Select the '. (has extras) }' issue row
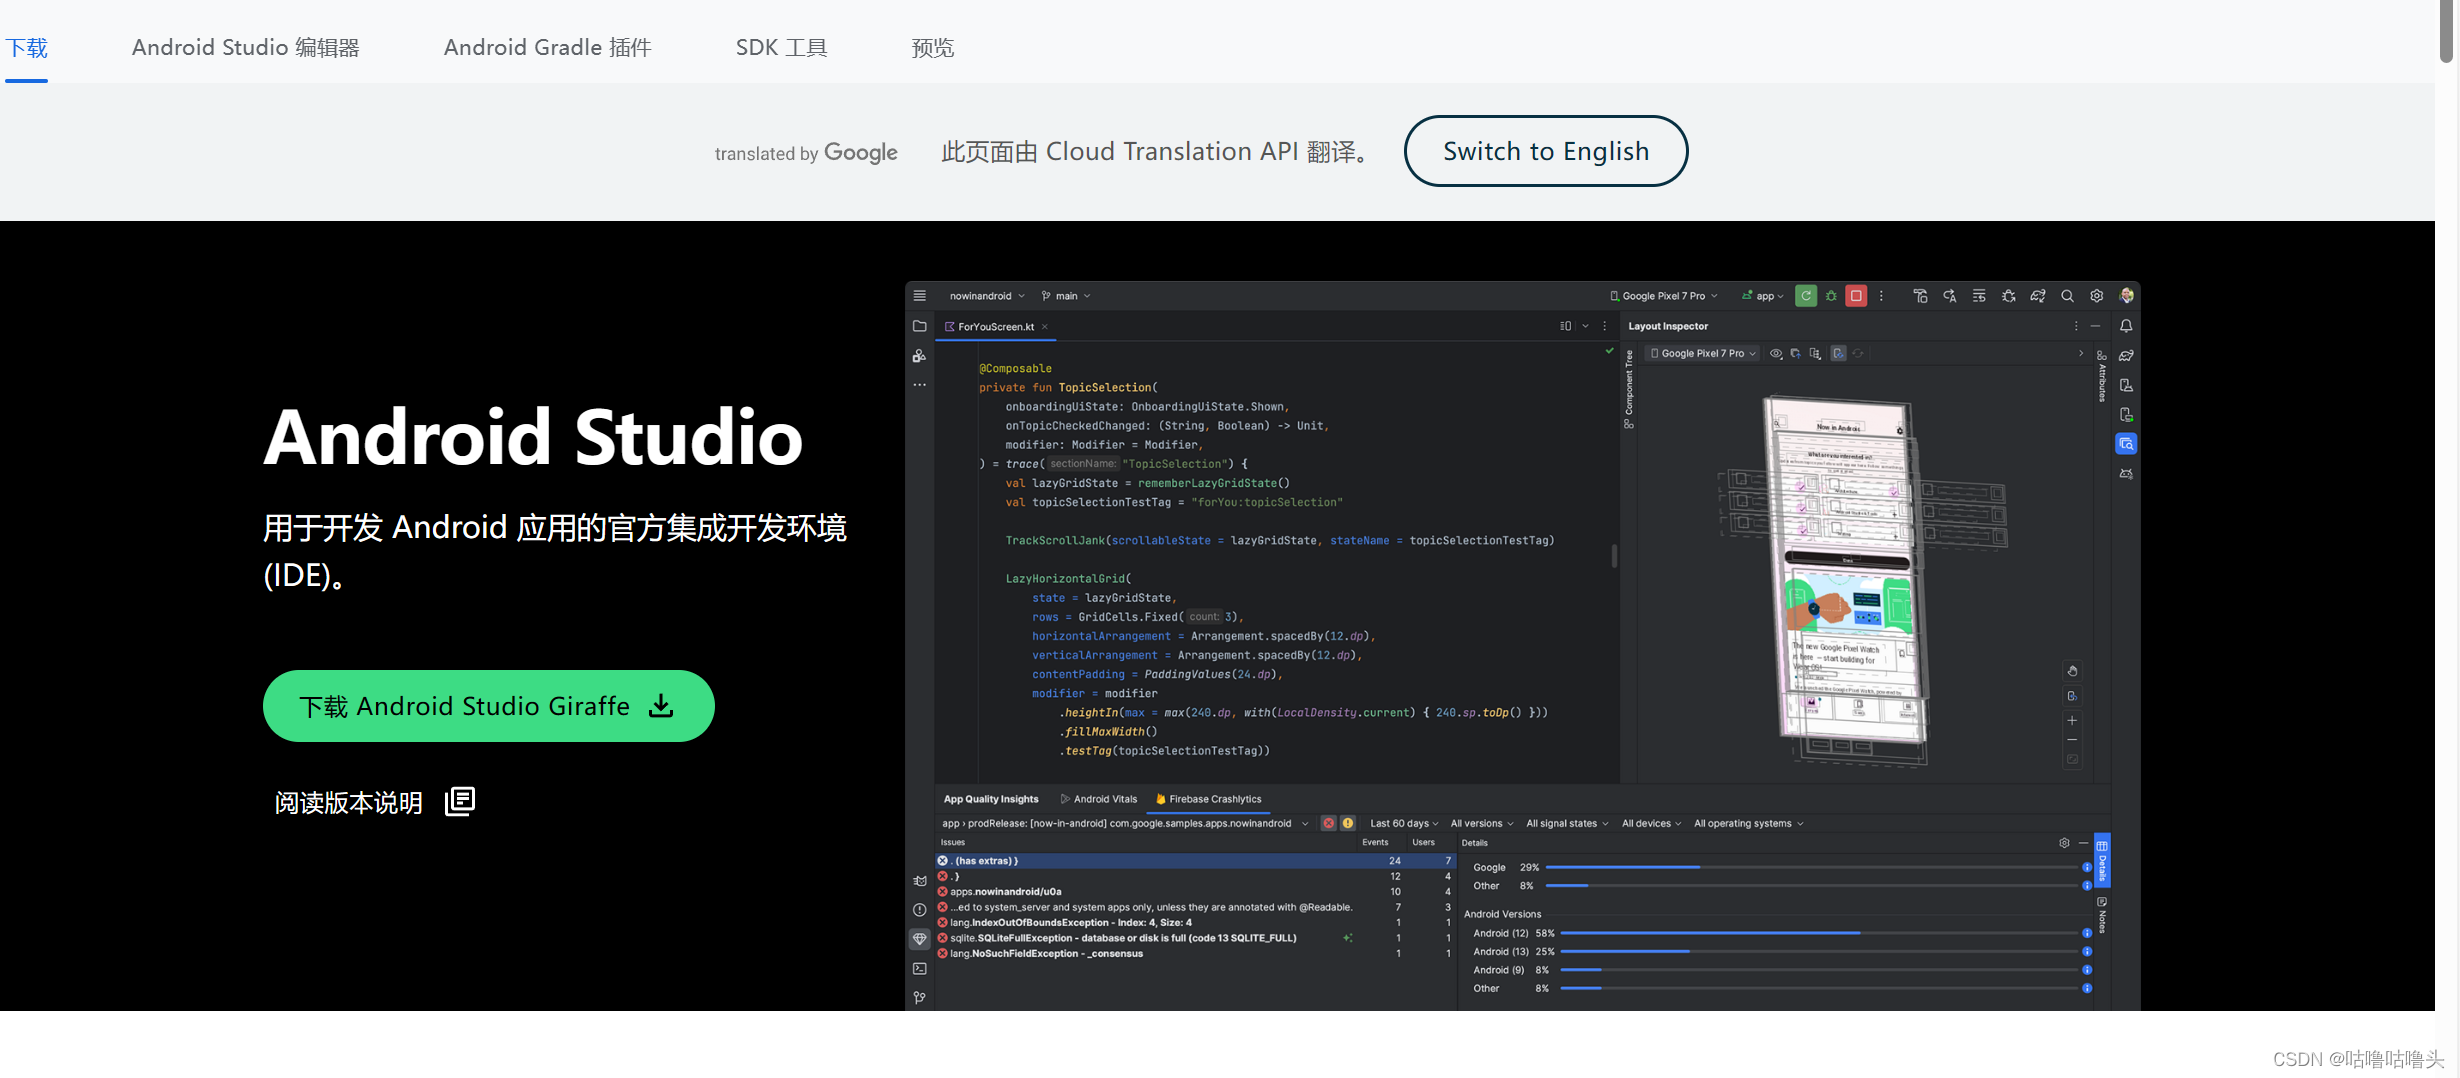The width and height of the screenshot is (2460, 1078). point(1195,860)
